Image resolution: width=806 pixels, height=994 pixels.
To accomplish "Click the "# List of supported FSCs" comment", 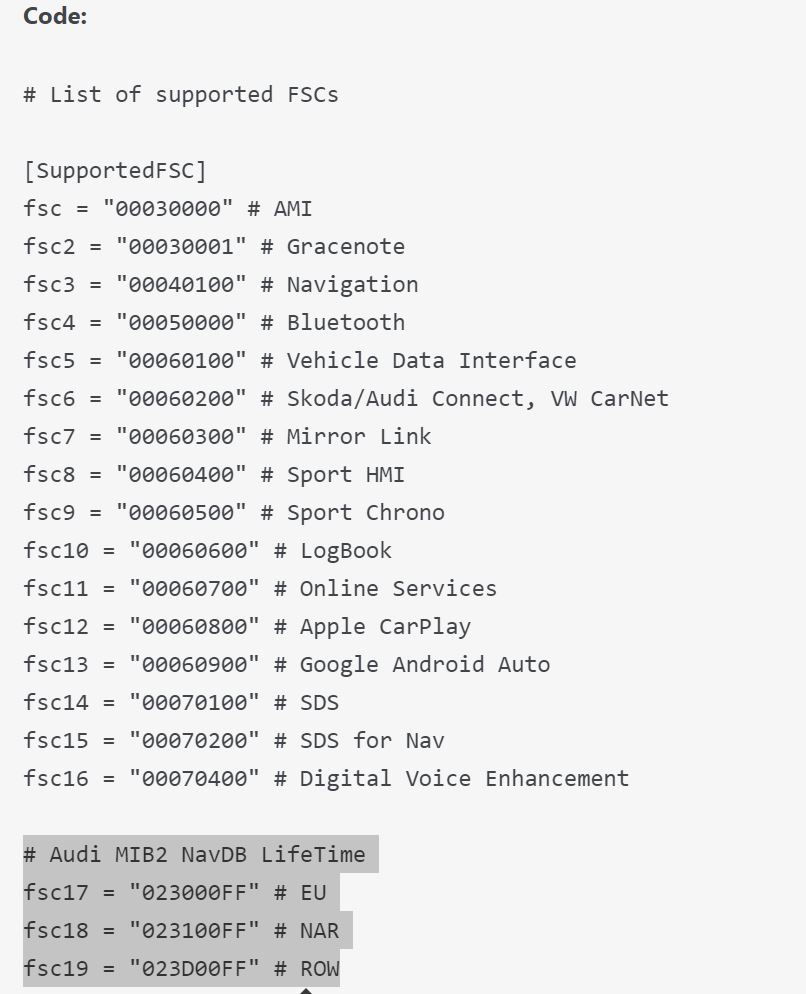I will (x=181, y=95).
